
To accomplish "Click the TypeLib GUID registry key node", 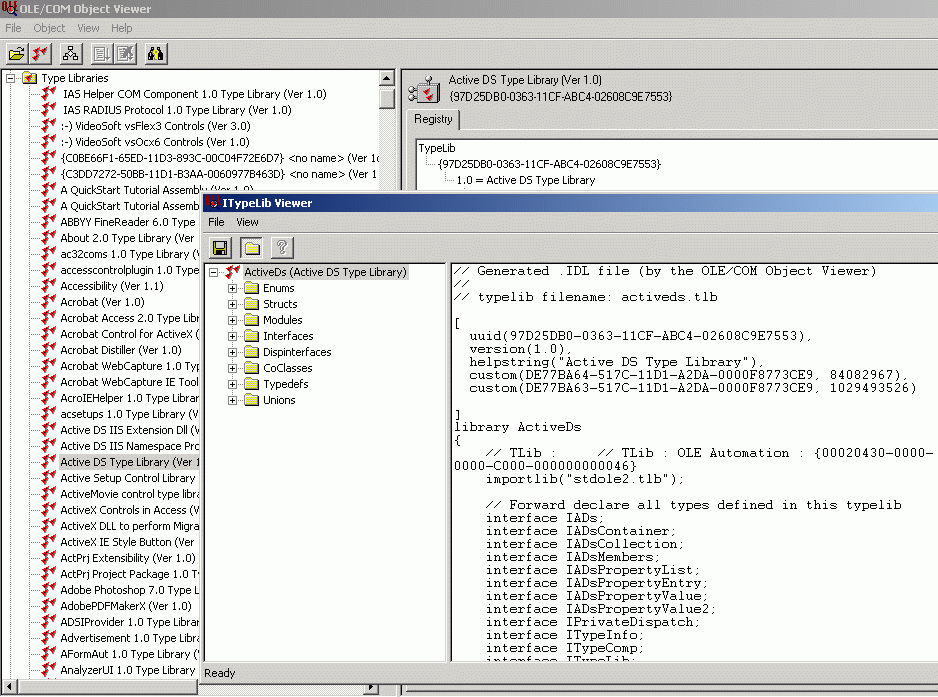I will click(x=549, y=164).
